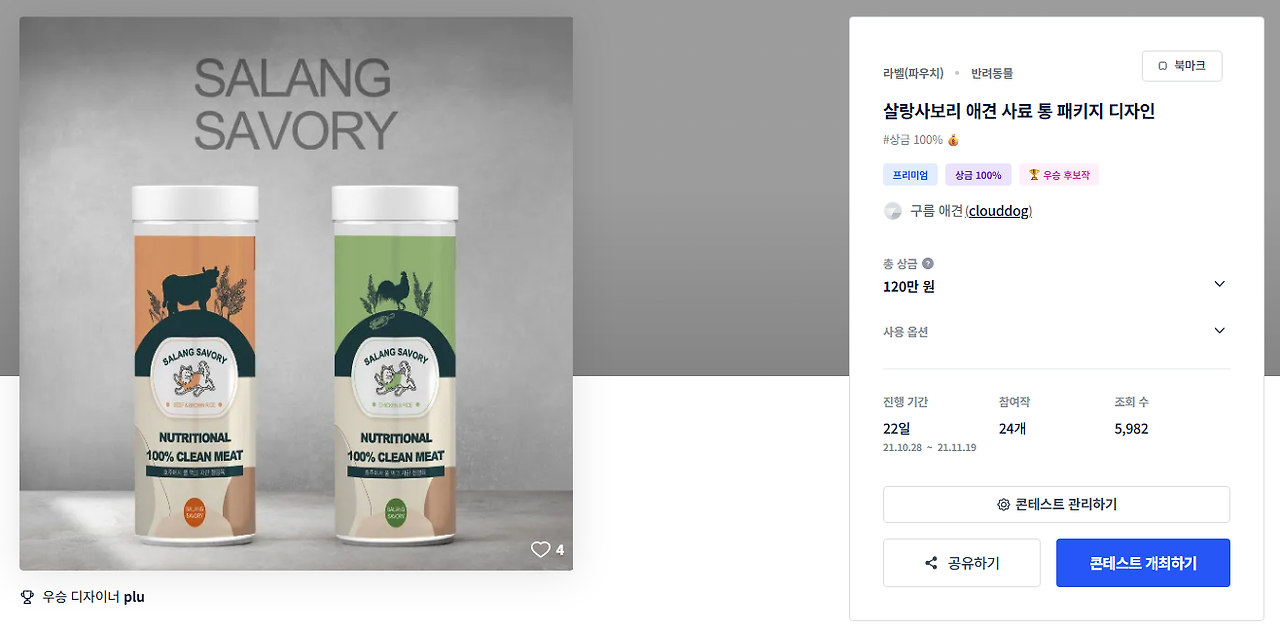Open the clouddog profile link
Image resolution: width=1280 pixels, height=628 pixels.
coord(999,211)
